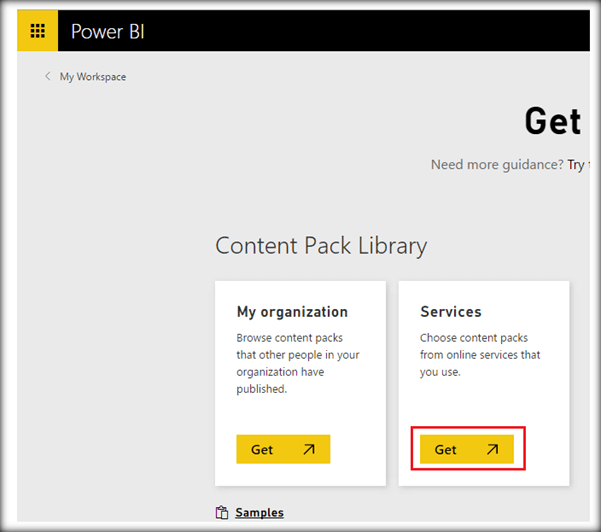Select the My organization card heading
The height and width of the screenshot is (532, 601).
(292, 312)
